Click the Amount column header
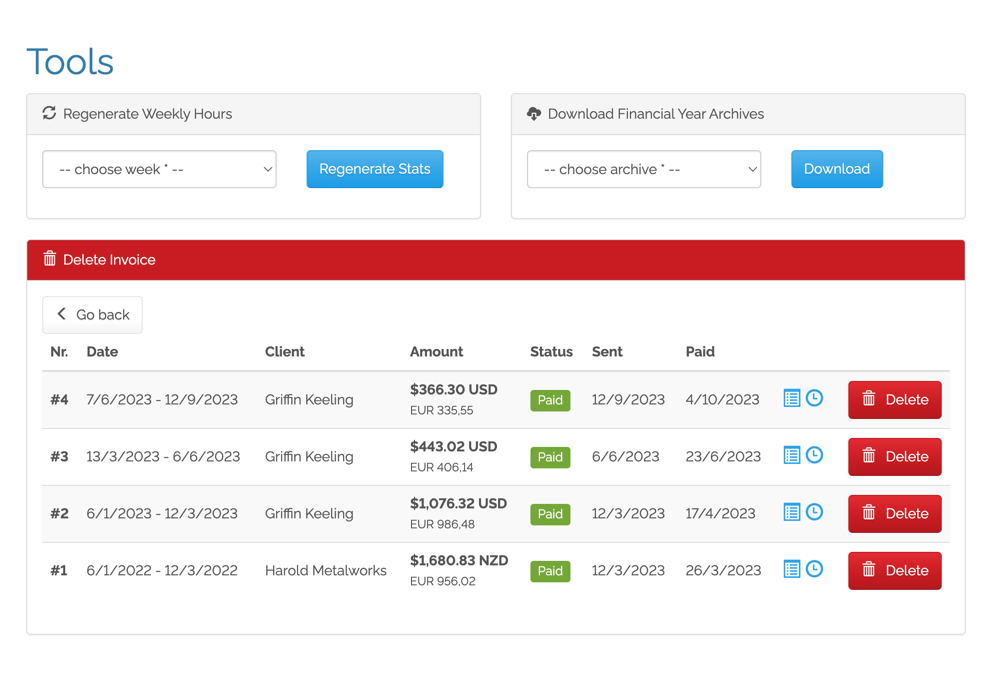 437,351
